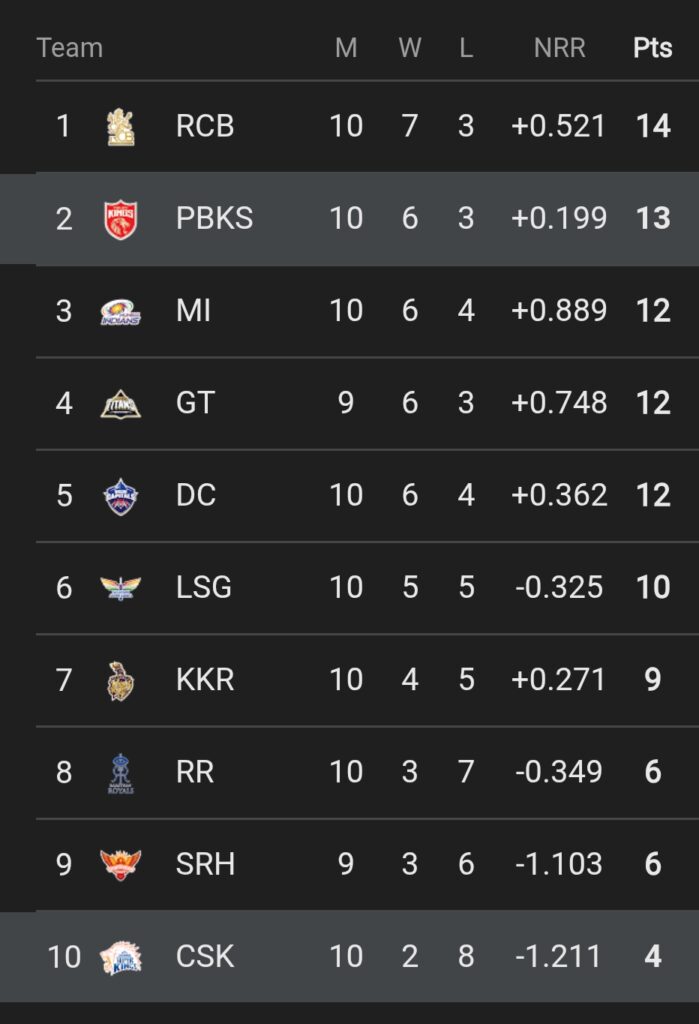
Task: Select the Team column header
Action: [x=70, y=48]
